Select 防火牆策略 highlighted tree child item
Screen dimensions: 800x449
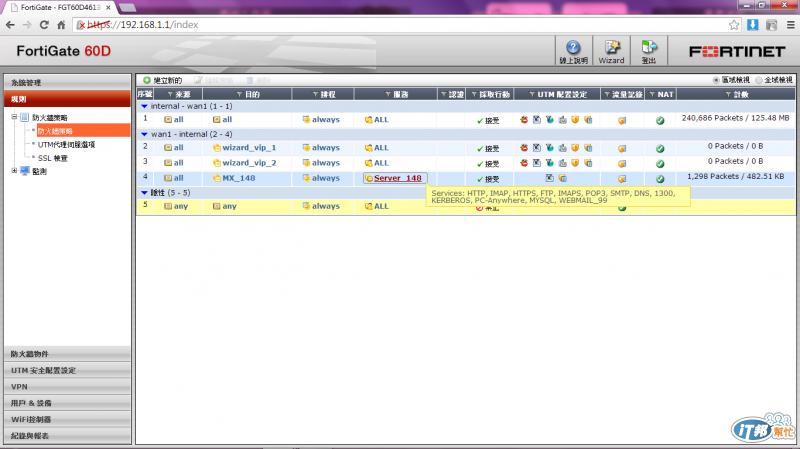(55, 131)
